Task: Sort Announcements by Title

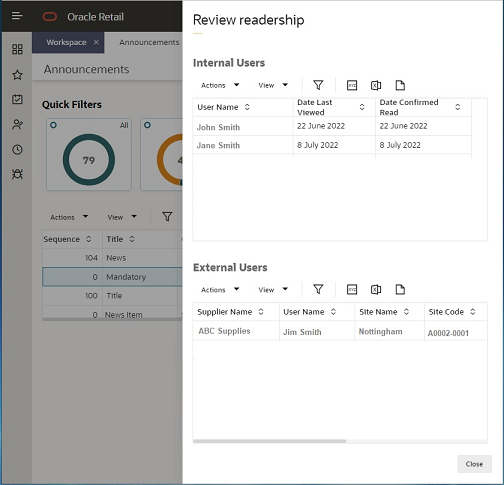Action: click(x=132, y=239)
